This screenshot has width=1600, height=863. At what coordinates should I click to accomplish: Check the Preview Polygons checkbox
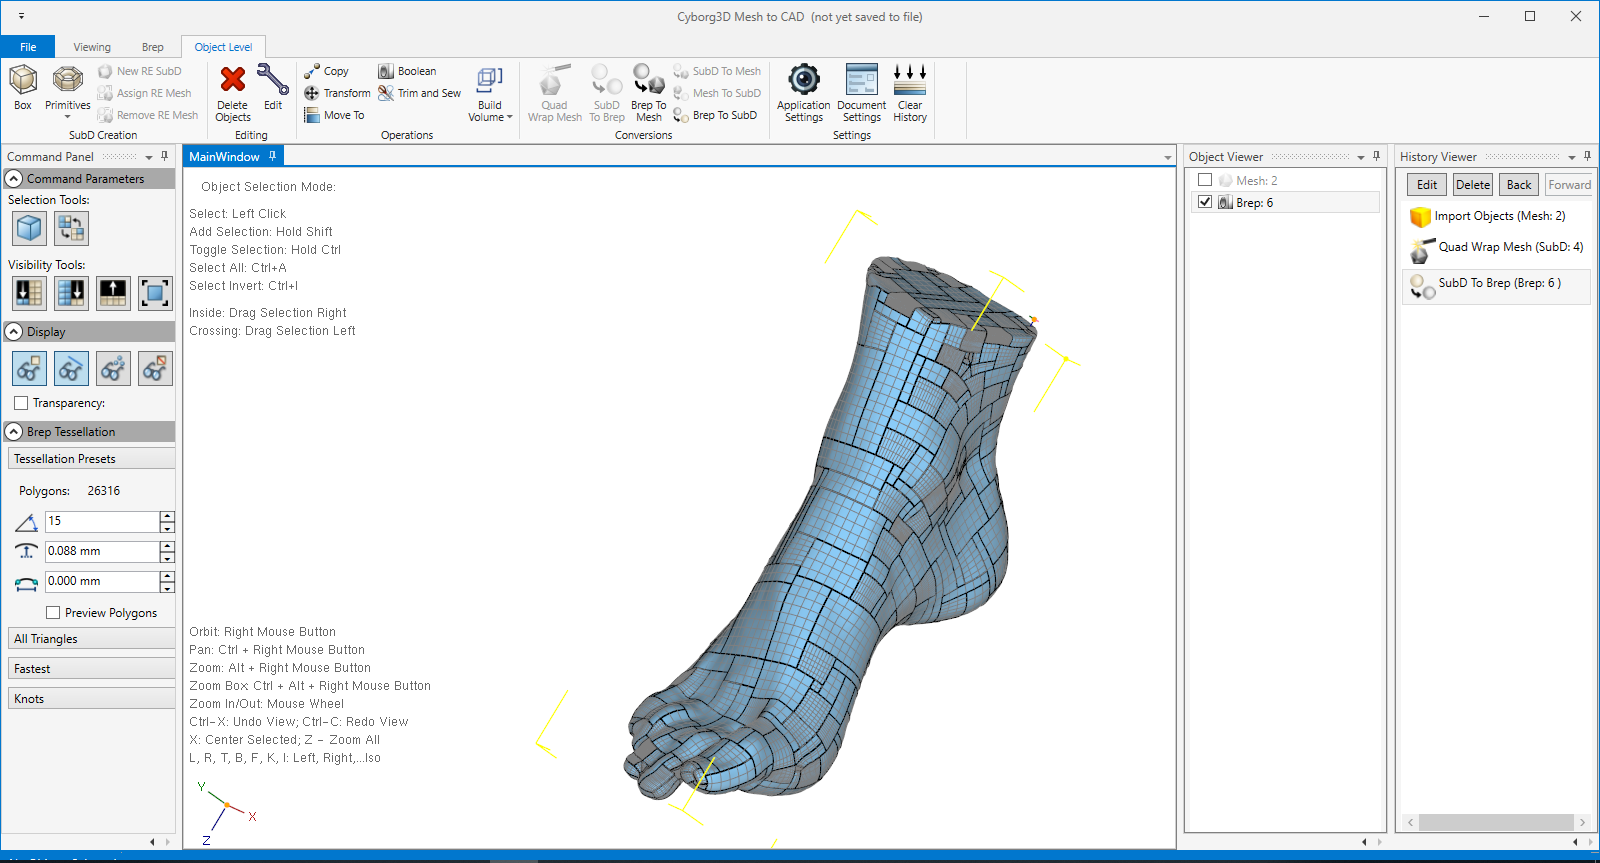click(53, 613)
